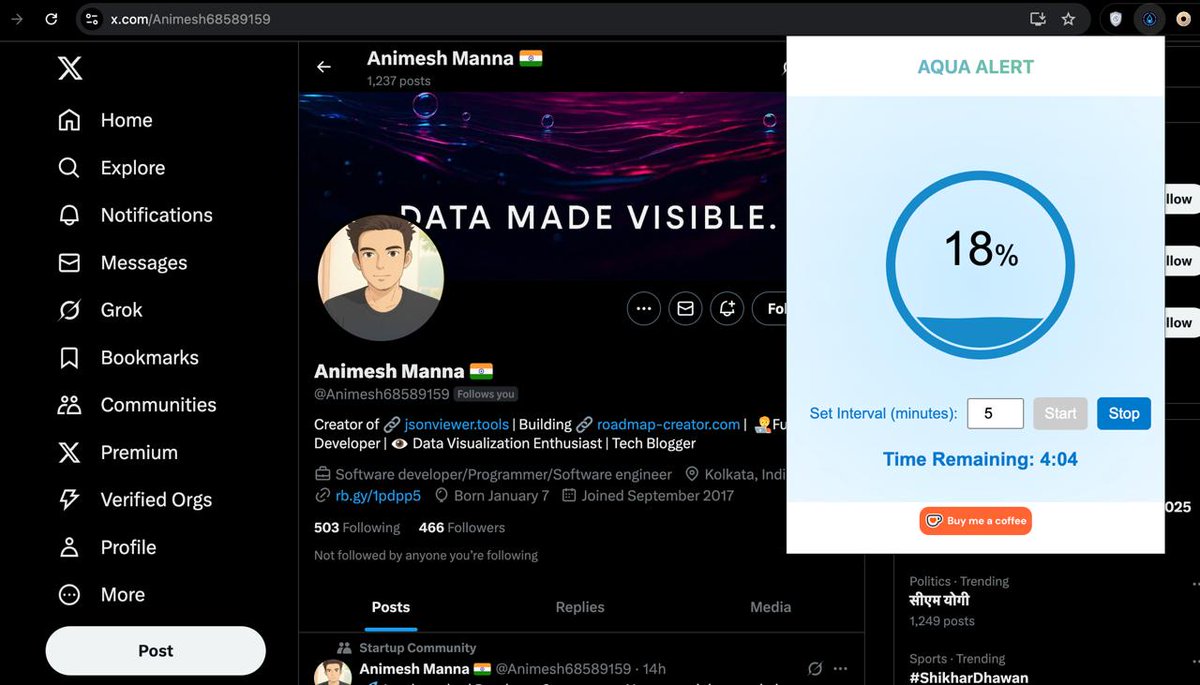Reload the page in the browser toolbar
This screenshot has width=1200, height=685.
(x=51, y=18)
